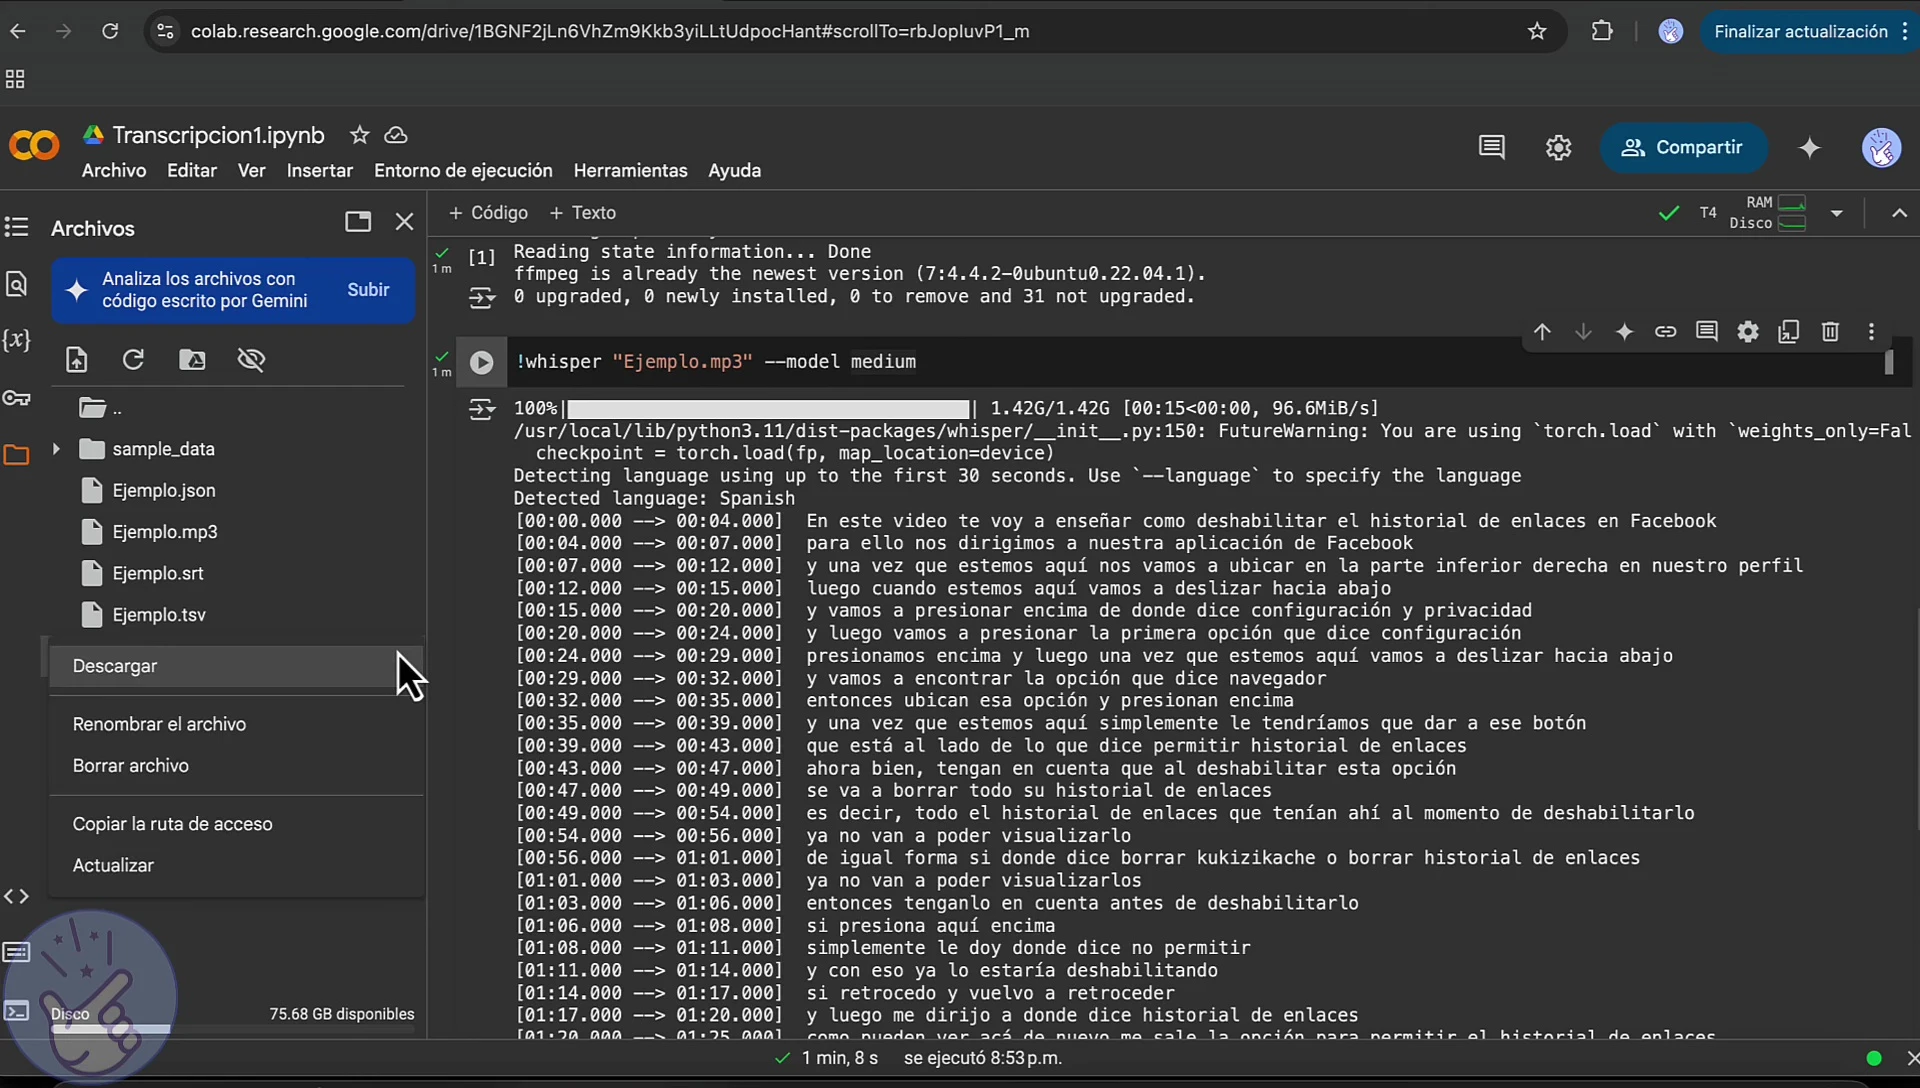This screenshot has height=1088, width=1920.
Task: Open the command palette sidebar icon
Action: (x=17, y=952)
